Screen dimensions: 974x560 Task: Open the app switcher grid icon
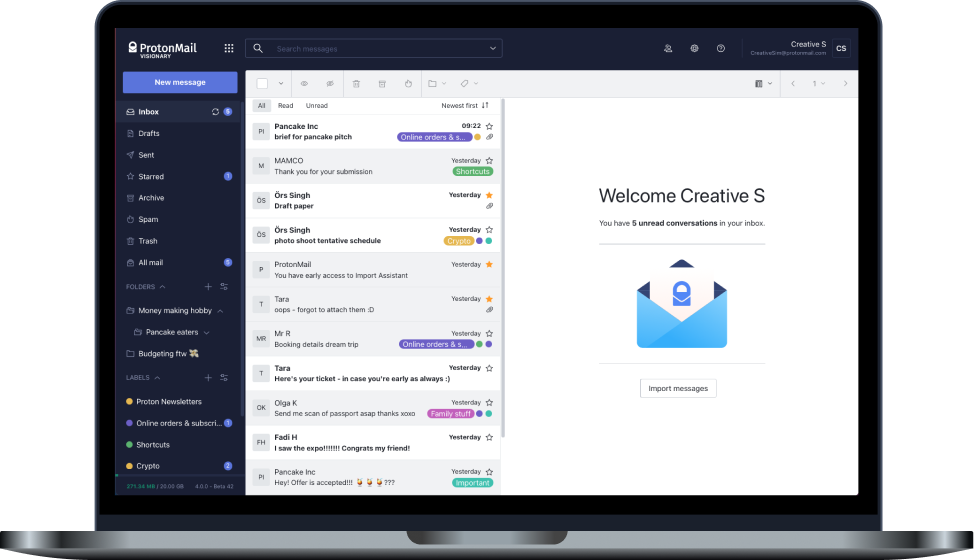[229, 48]
